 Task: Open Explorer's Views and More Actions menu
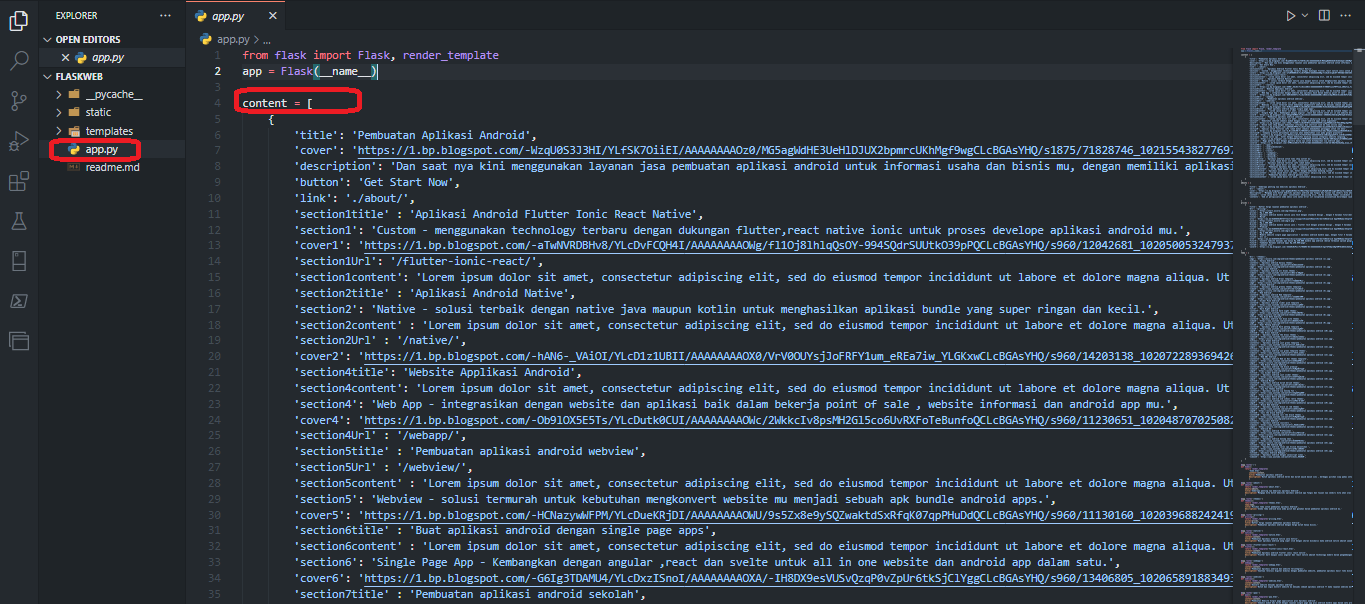(x=165, y=15)
